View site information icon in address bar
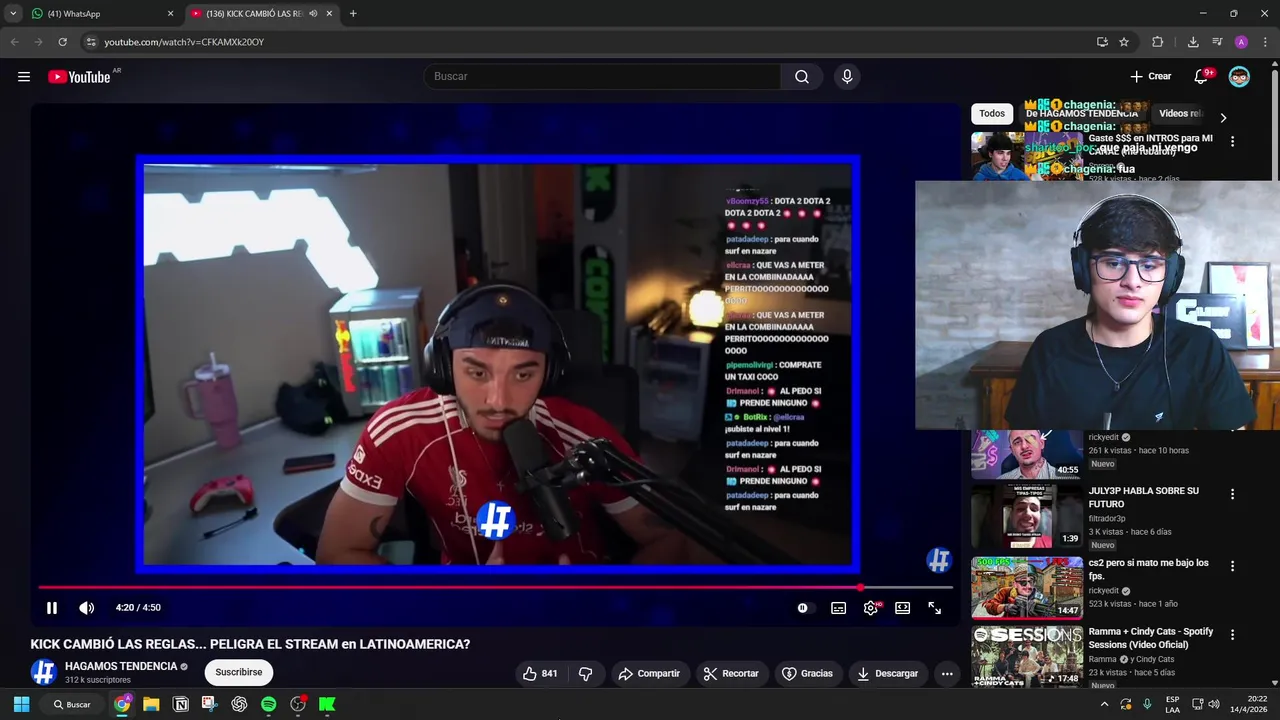This screenshot has height=720, width=1280. [91, 42]
